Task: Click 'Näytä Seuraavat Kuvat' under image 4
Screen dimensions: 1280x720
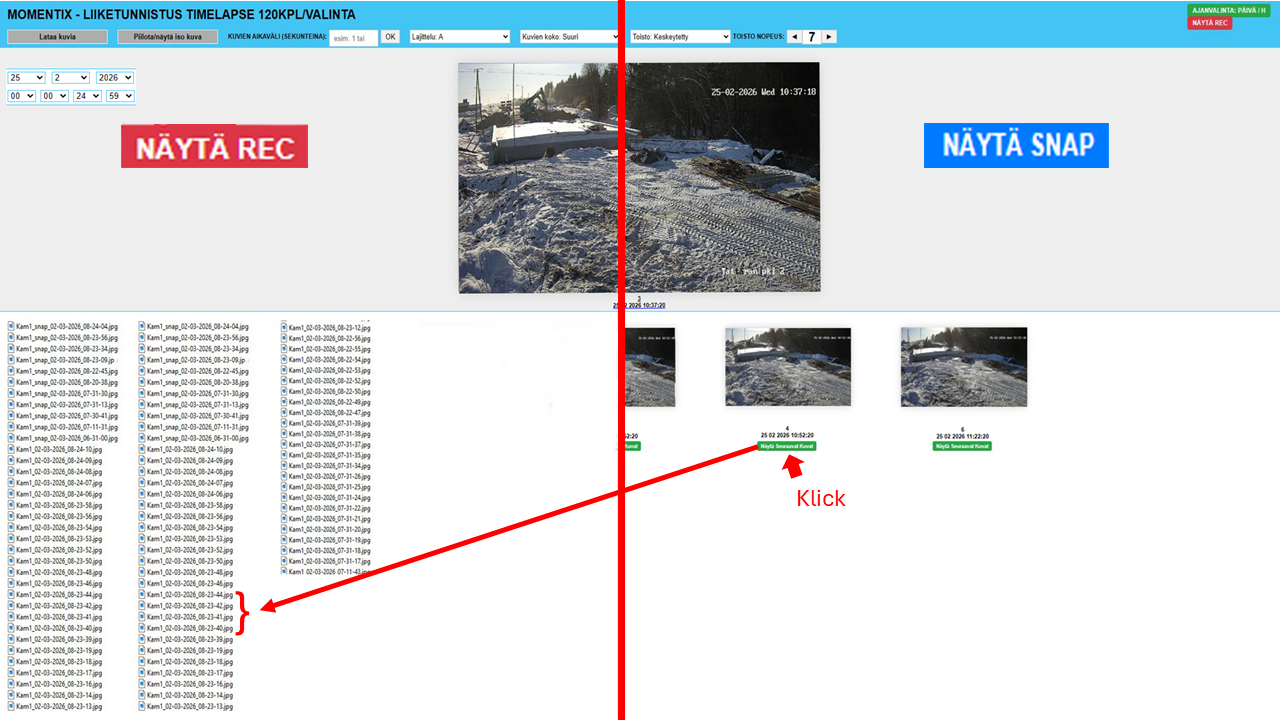Action: [787, 446]
